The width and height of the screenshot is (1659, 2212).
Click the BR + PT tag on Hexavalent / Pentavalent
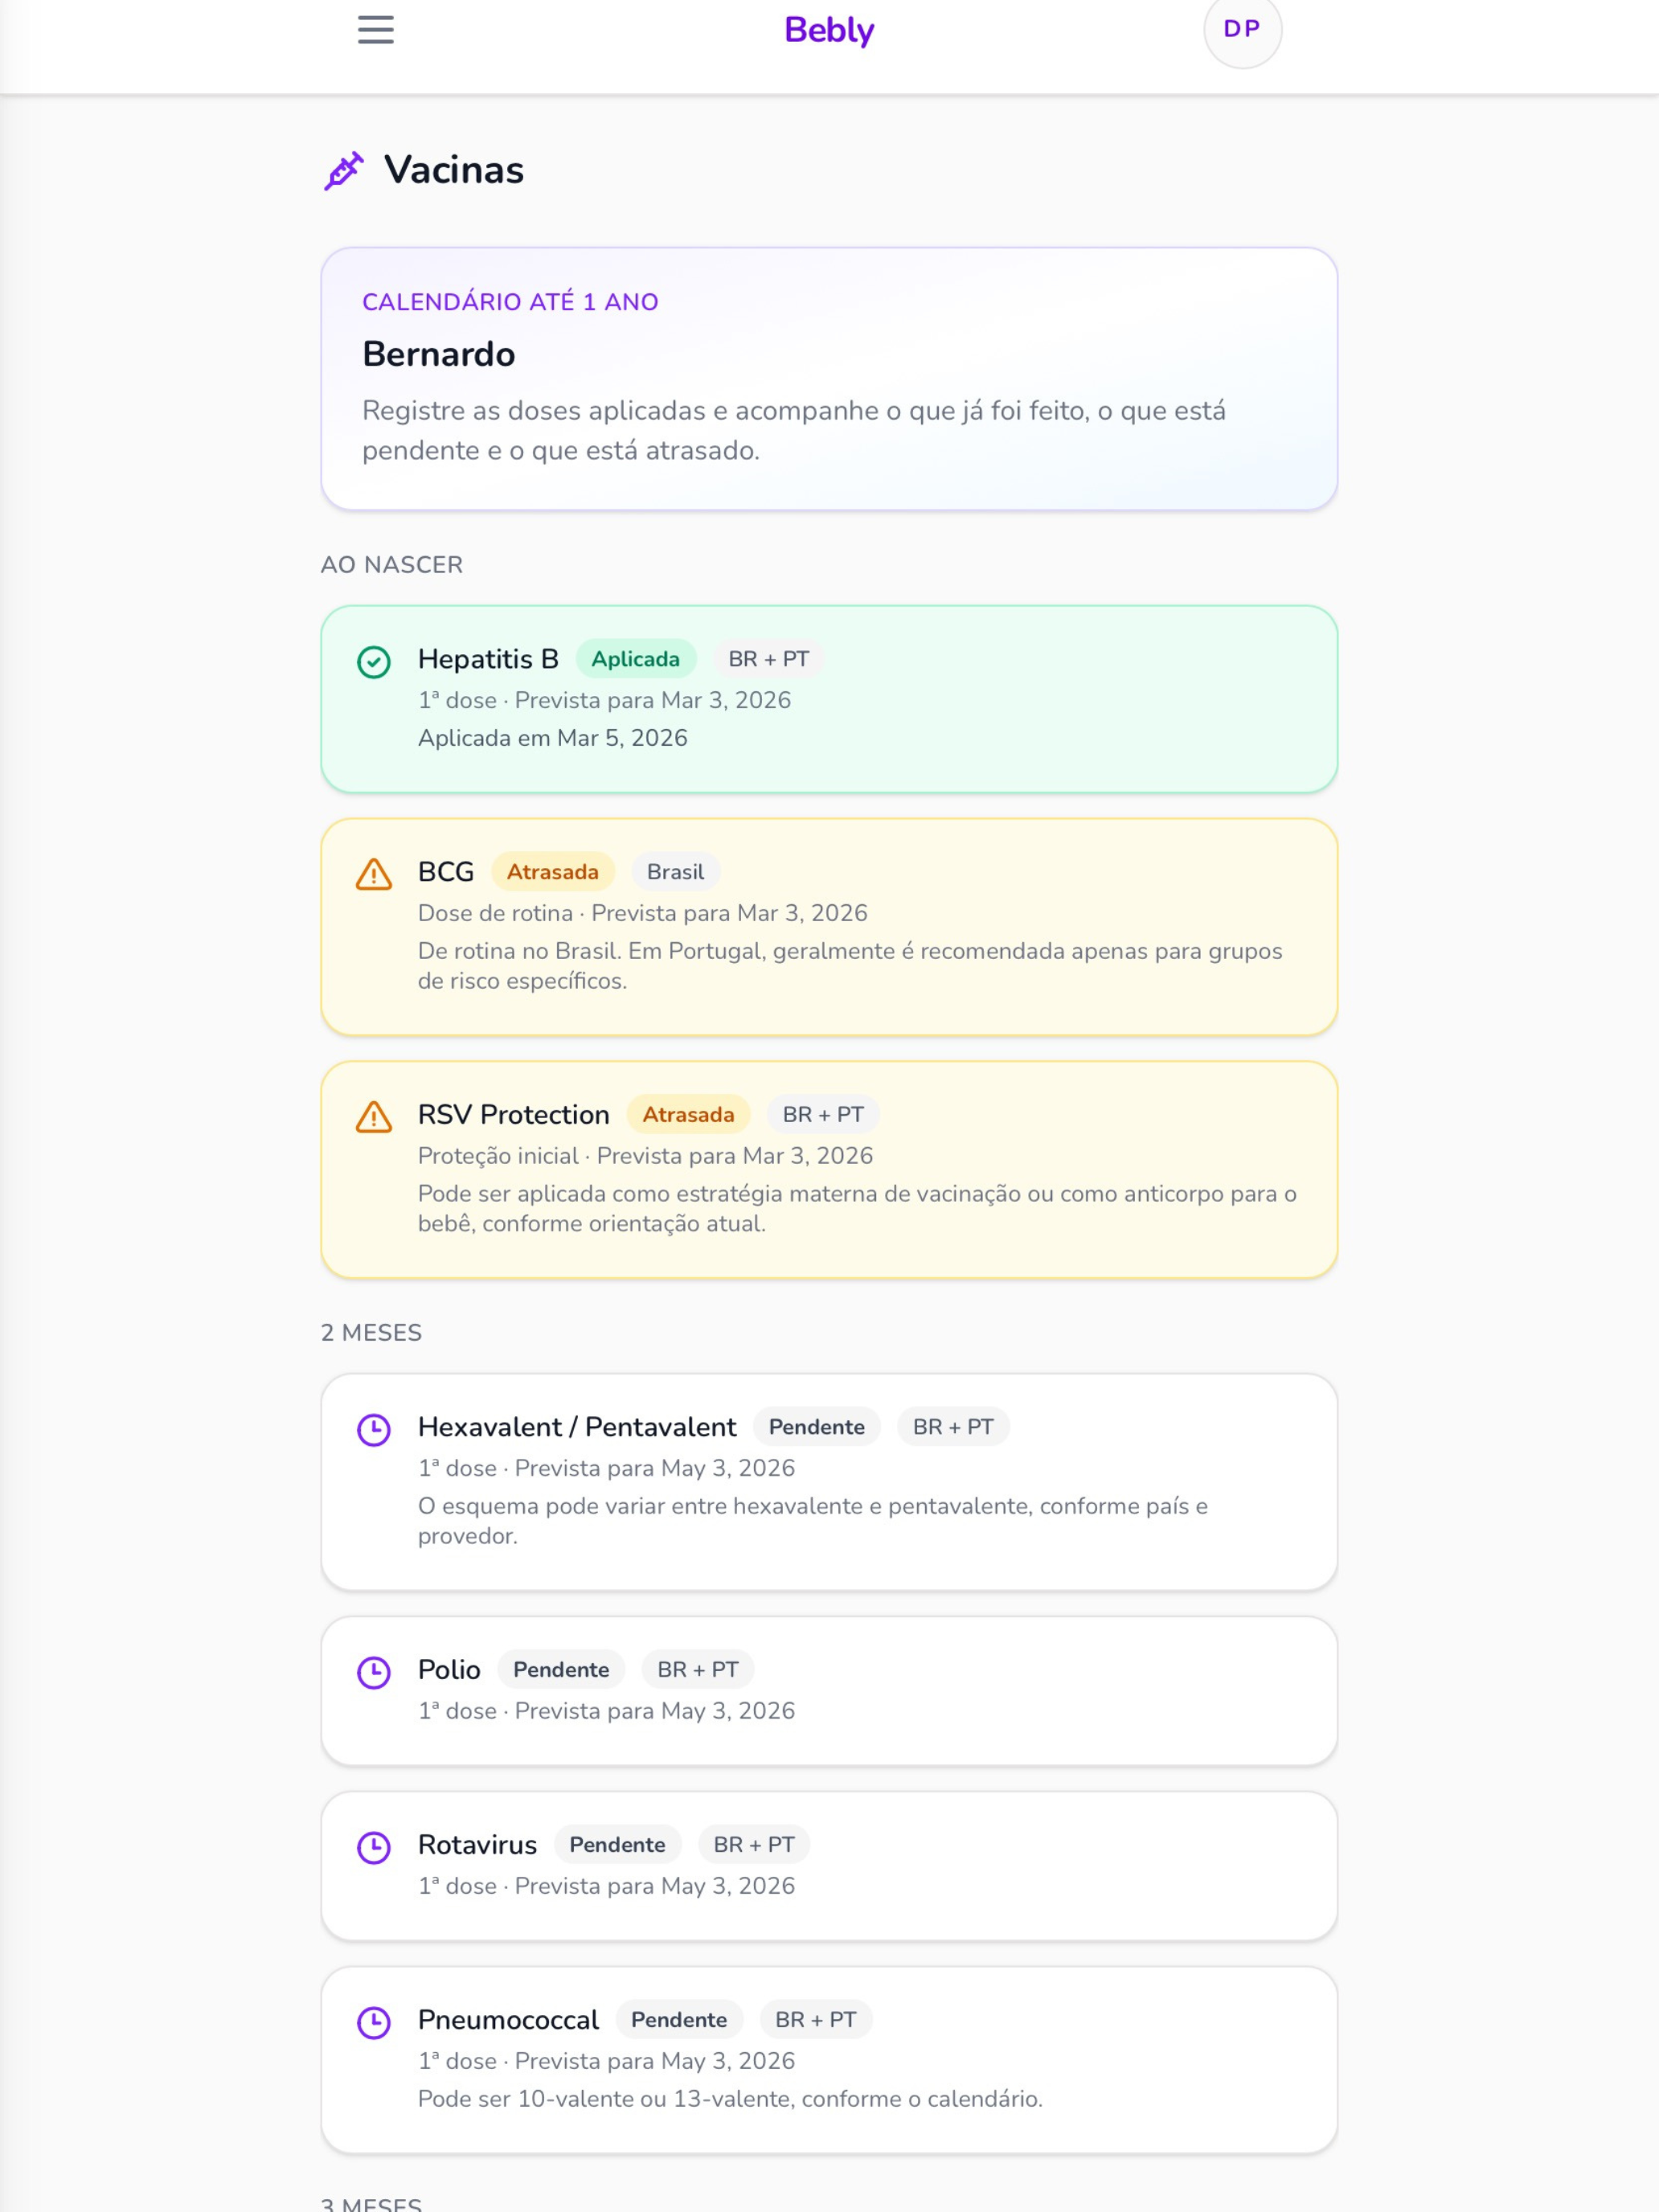click(x=953, y=1427)
